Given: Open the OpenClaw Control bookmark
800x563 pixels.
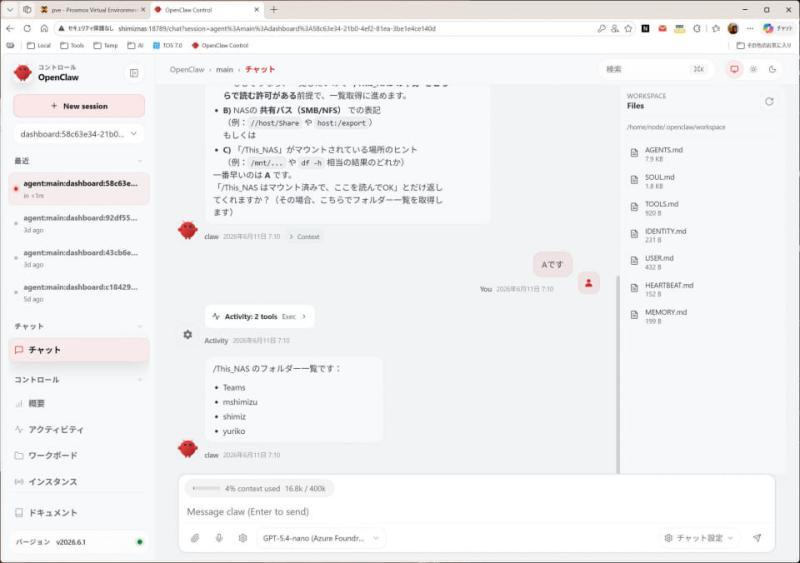Looking at the screenshot, I should coord(220,45).
